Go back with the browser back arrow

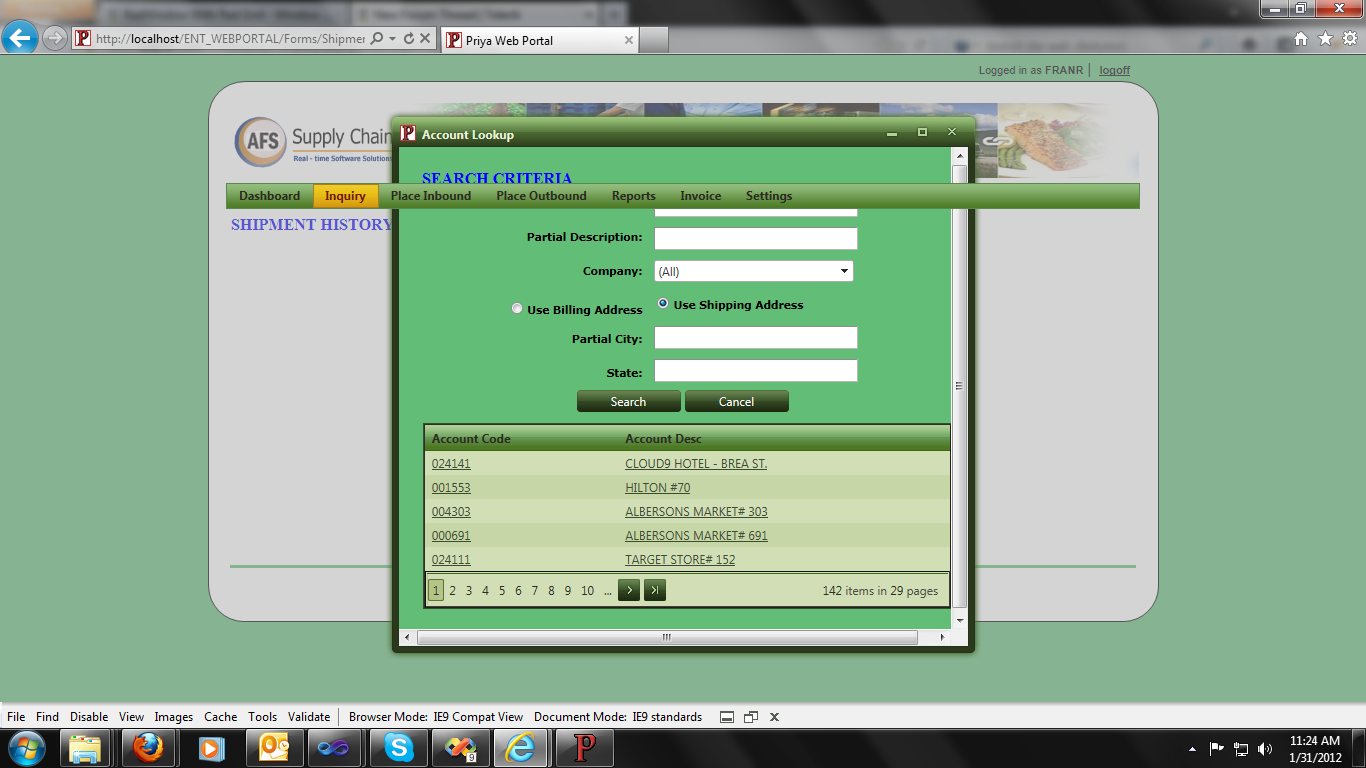[x=21, y=39]
